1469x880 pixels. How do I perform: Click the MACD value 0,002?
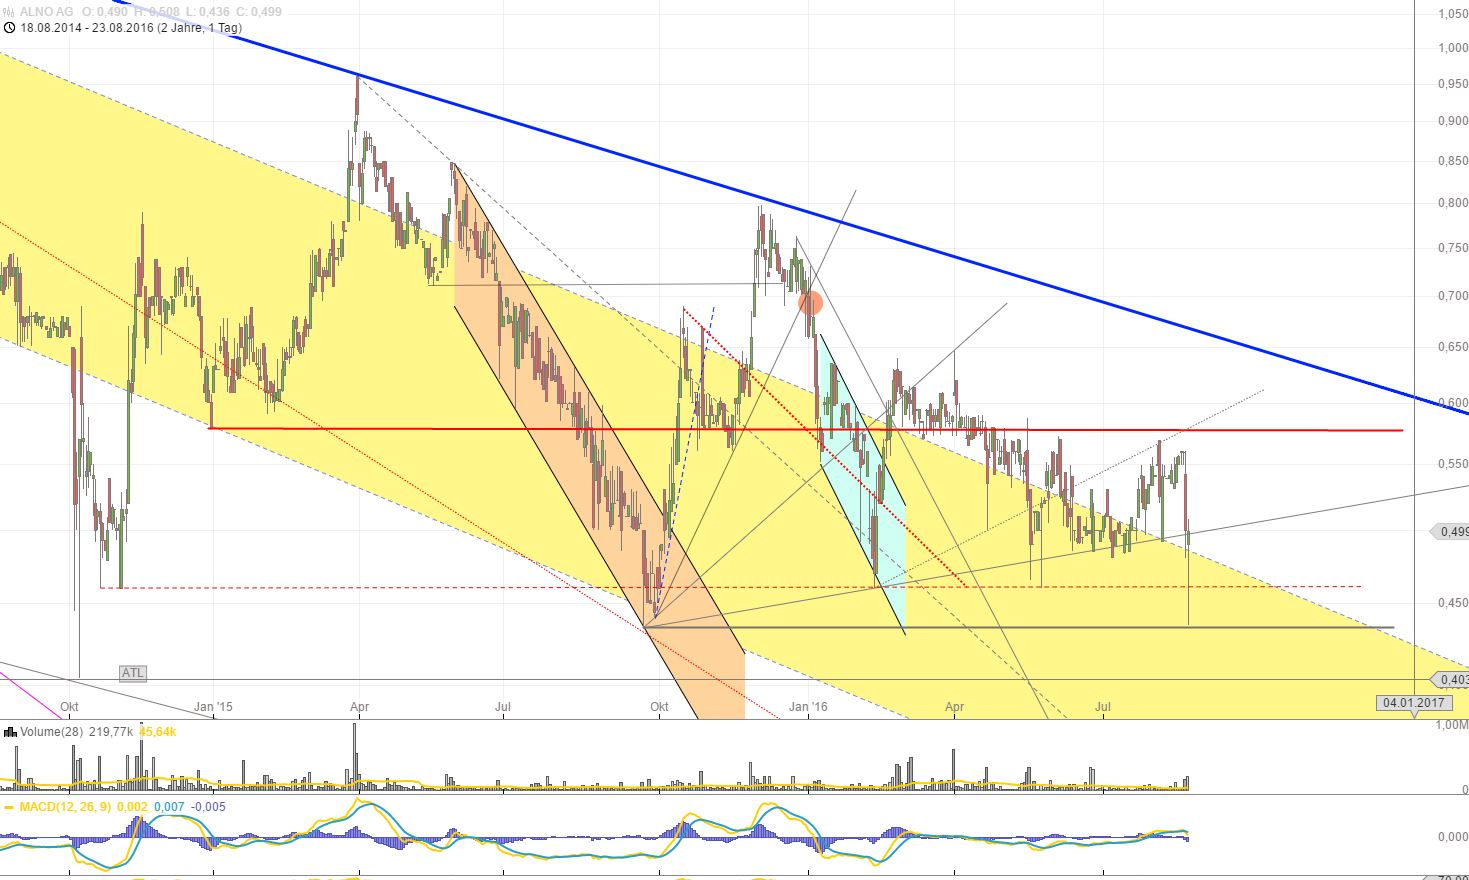coord(132,807)
